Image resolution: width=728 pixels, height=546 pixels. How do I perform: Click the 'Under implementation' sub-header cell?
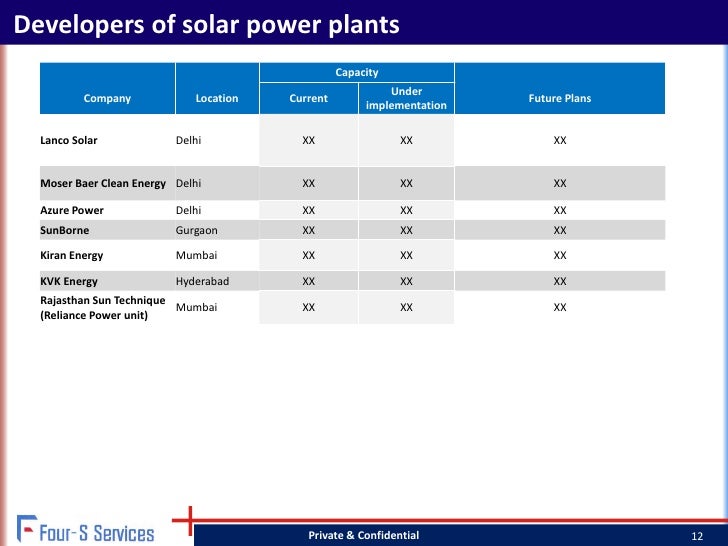406,98
